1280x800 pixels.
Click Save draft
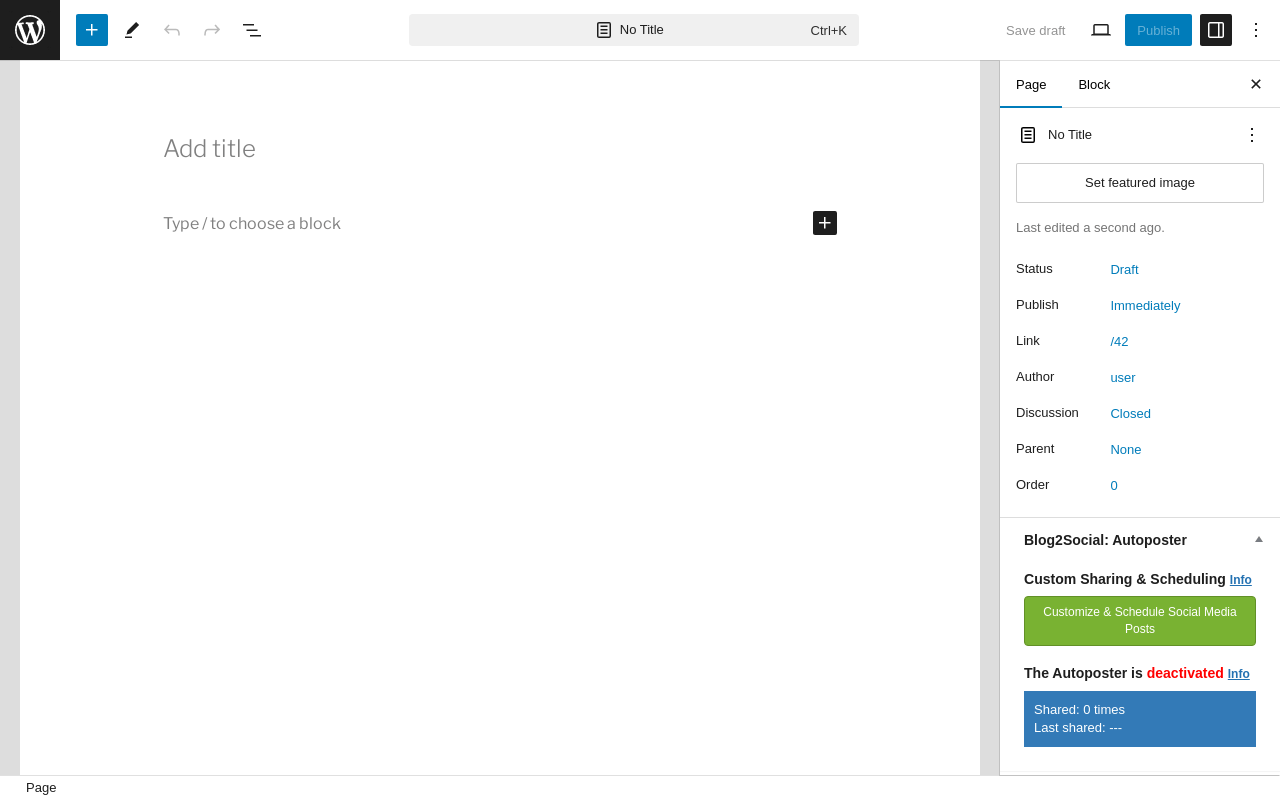[1035, 30]
